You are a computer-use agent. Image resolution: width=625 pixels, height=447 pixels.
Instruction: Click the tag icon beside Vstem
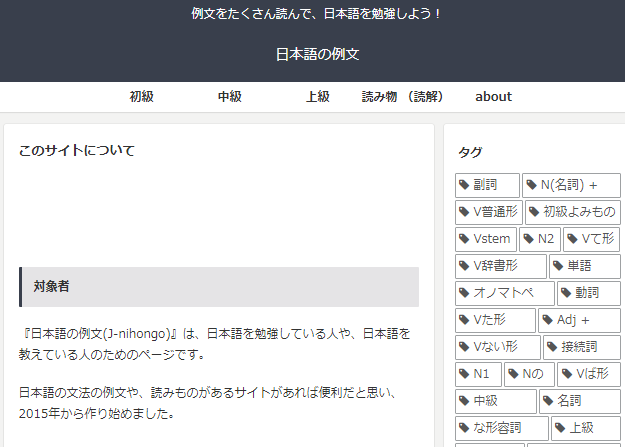tap(464, 239)
